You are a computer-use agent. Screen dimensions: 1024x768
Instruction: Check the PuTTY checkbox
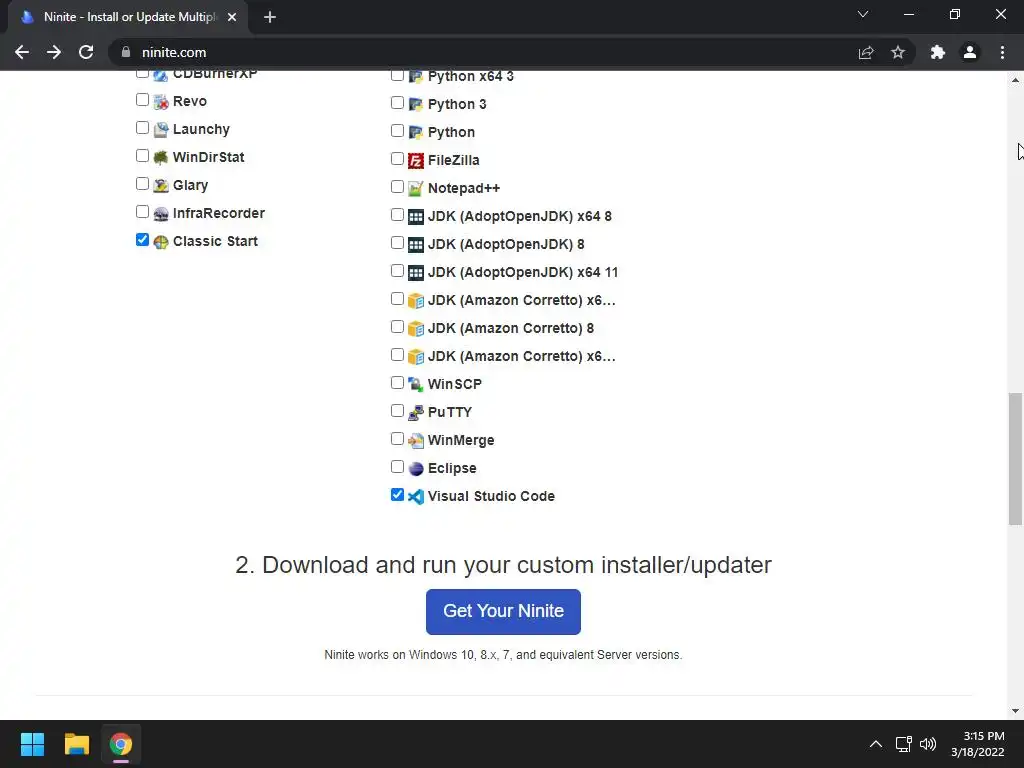click(397, 411)
